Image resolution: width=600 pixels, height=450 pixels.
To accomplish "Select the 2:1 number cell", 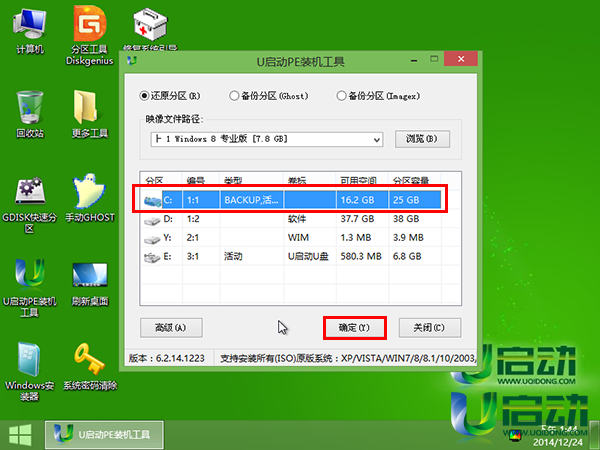I will (x=201, y=238).
